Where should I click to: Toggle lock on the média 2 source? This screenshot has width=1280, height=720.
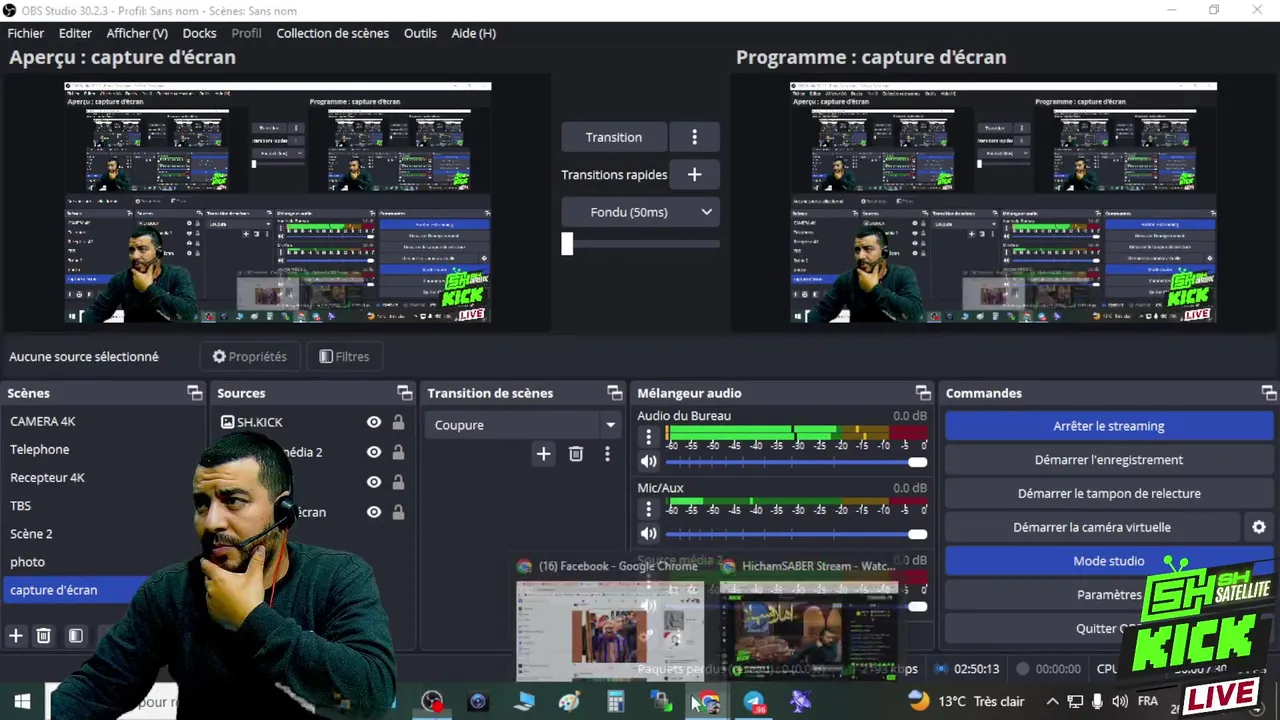(398, 452)
